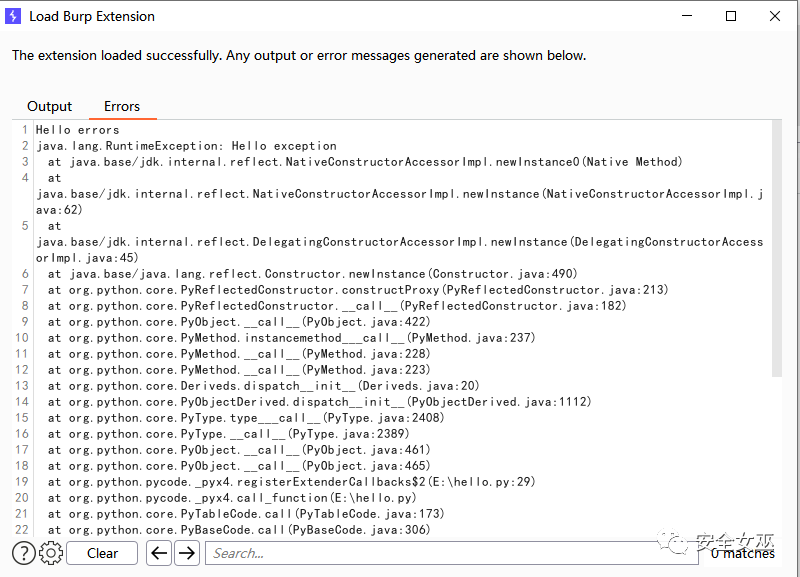Open search settings via gear icon

point(51,553)
